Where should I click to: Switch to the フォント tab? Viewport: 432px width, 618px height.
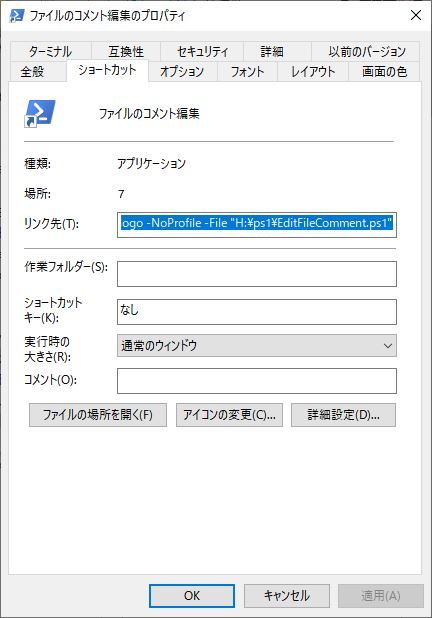pyautogui.click(x=247, y=72)
